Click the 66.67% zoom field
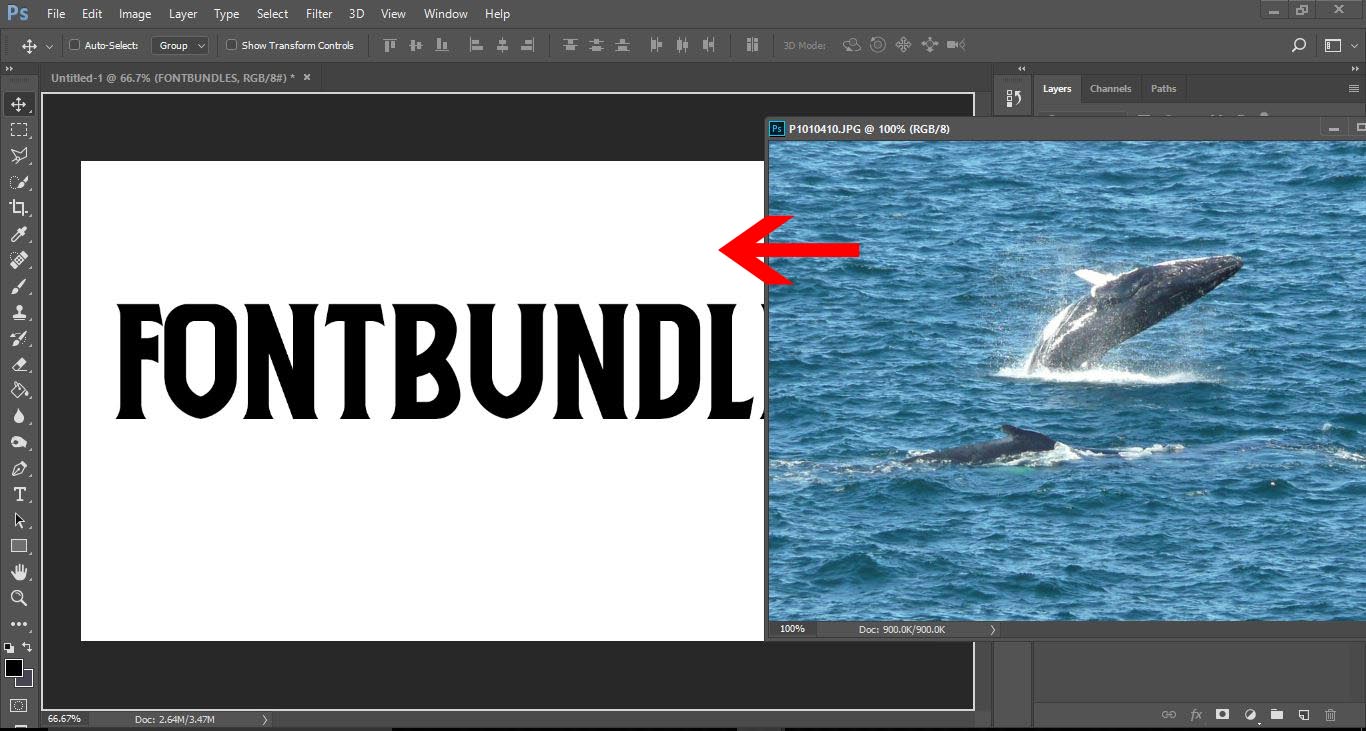 coord(64,719)
